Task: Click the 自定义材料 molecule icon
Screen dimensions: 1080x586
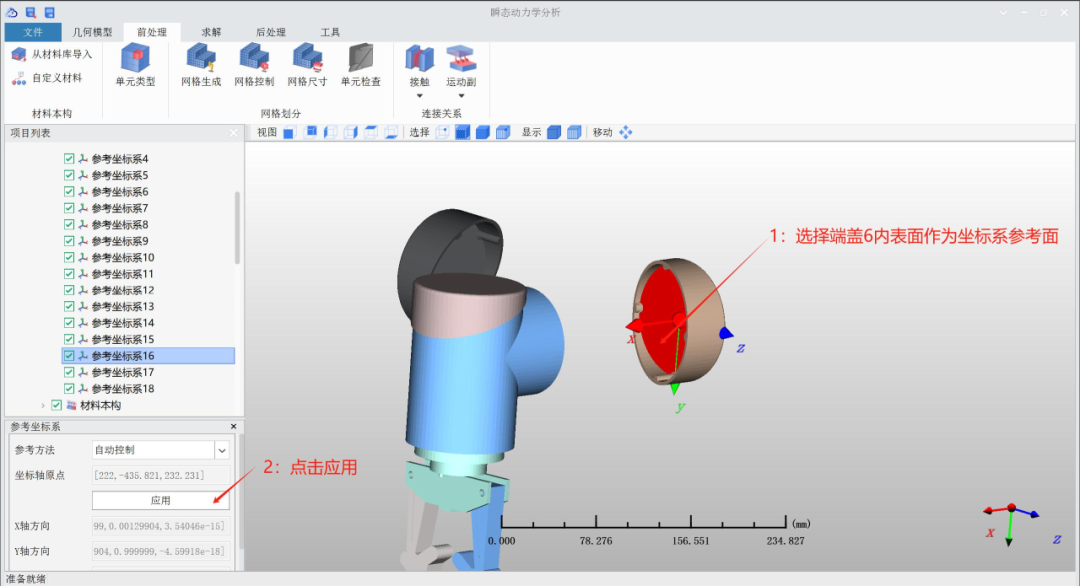Action: [19, 79]
